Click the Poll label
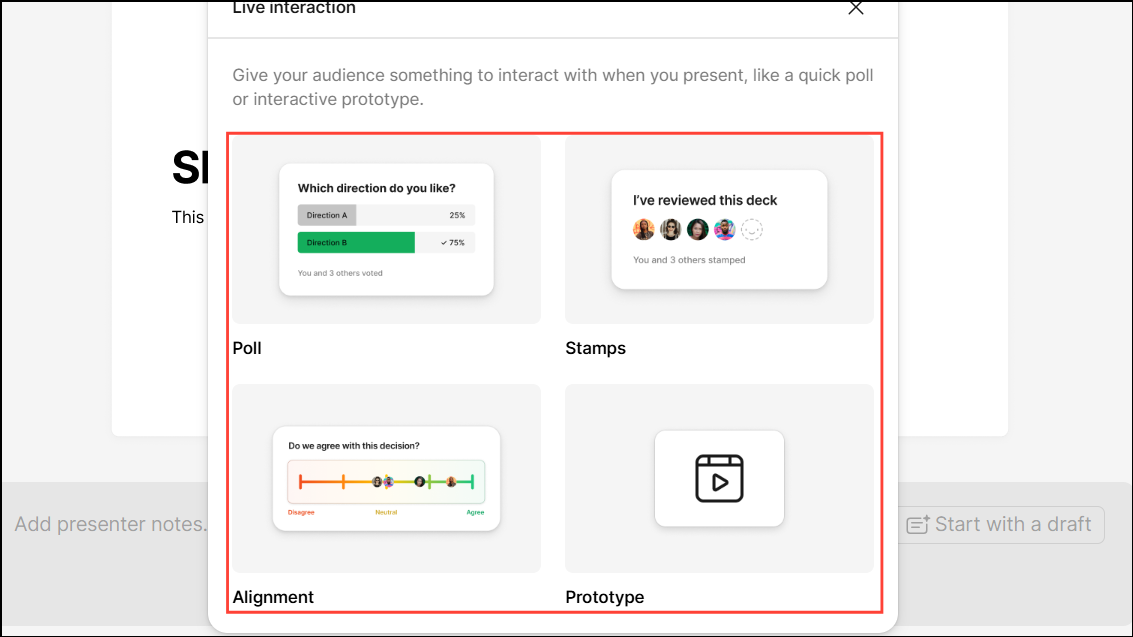This screenshot has width=1133, height=637. pyautogui.click(x=247, y=348)
